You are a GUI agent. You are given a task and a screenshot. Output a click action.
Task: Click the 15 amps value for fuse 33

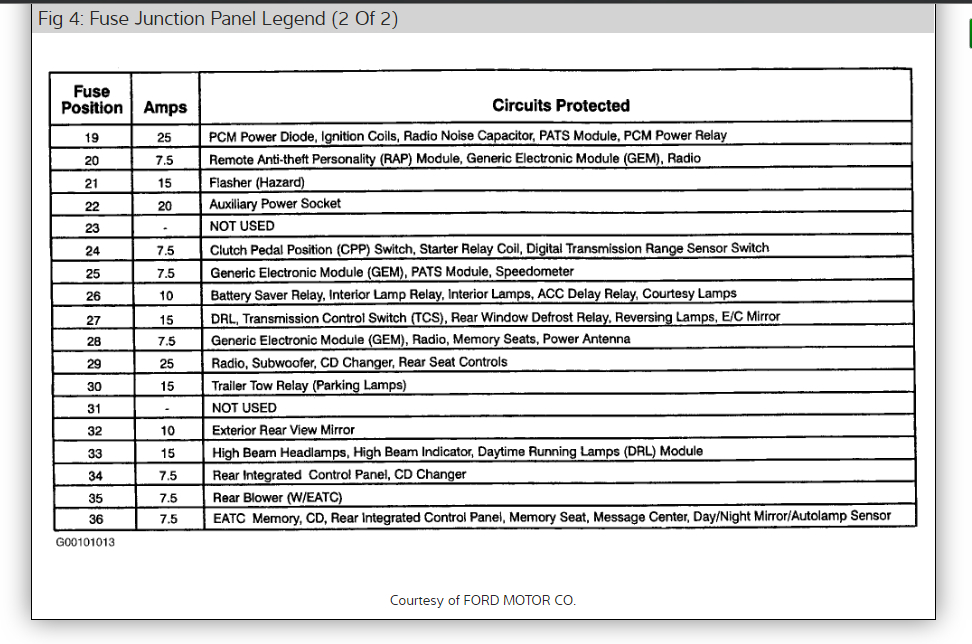pos(168,454)
